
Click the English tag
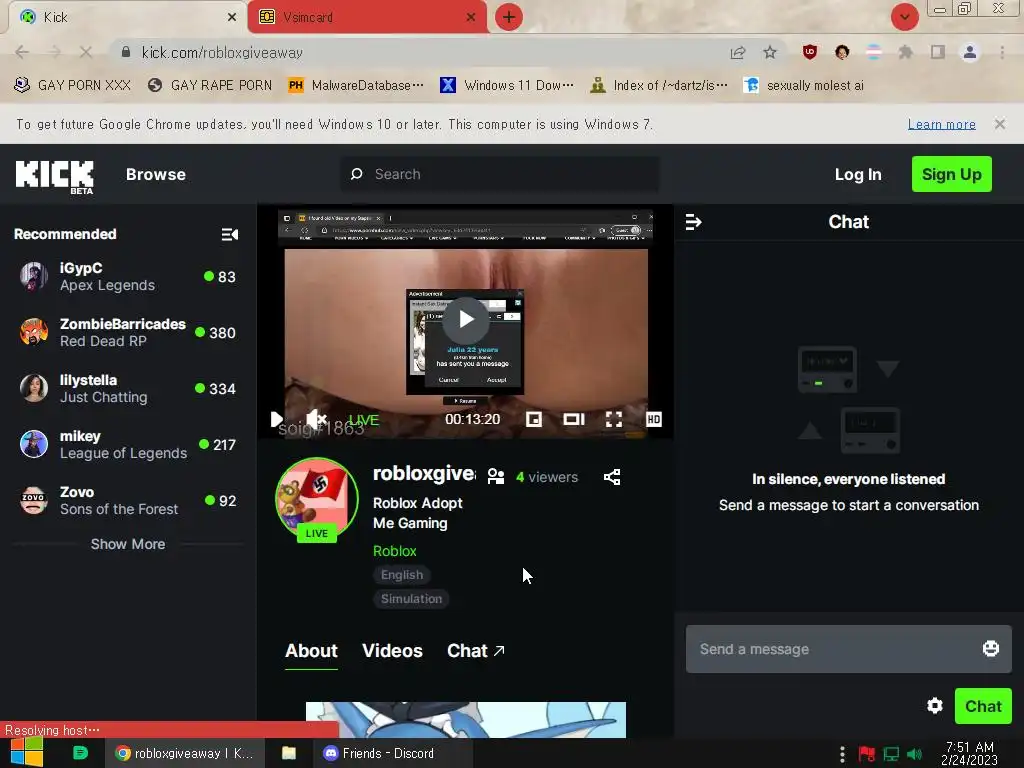tap(402, 575)
